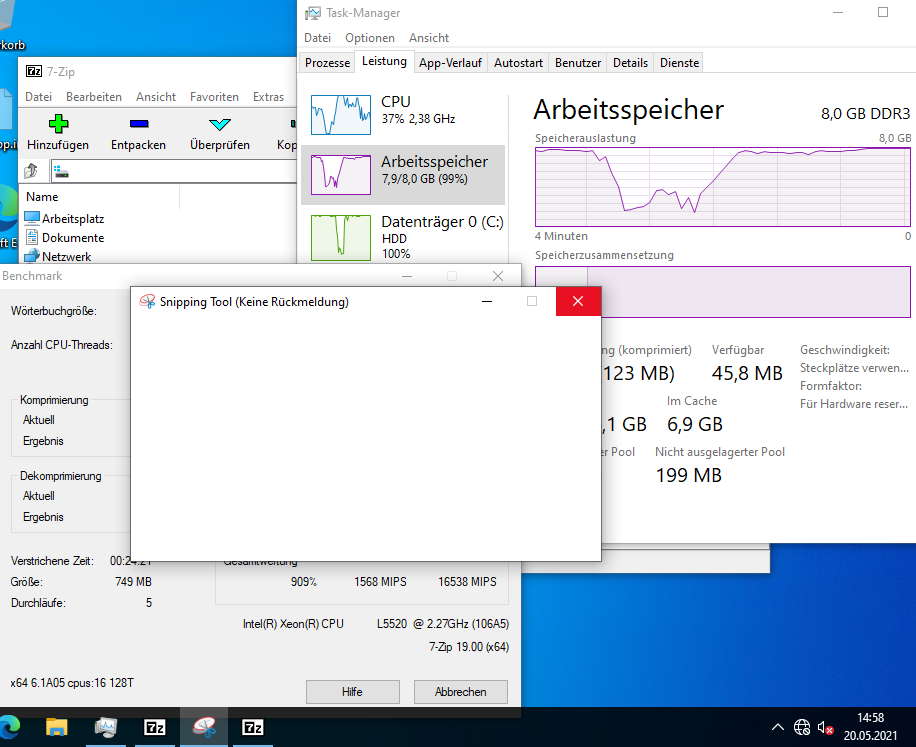Switch to the Dienste tab

tap(679, 62)
